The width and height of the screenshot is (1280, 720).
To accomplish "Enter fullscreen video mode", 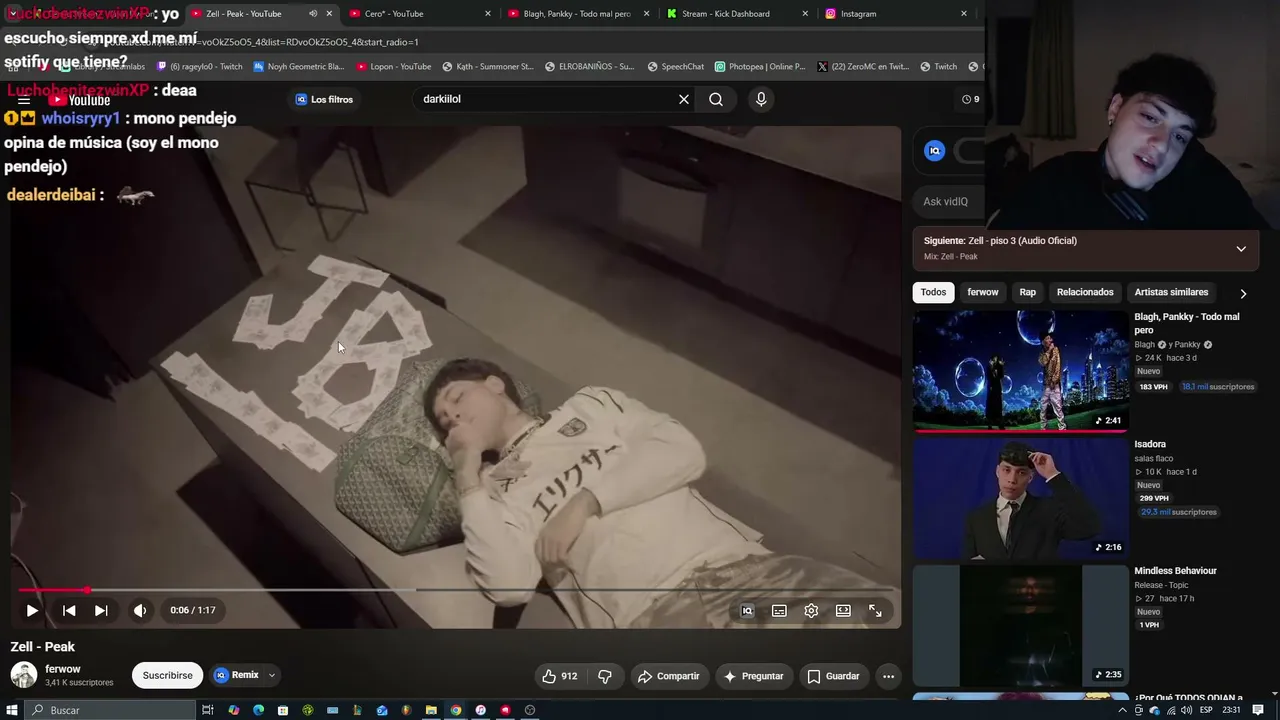I will coord(875,611).
